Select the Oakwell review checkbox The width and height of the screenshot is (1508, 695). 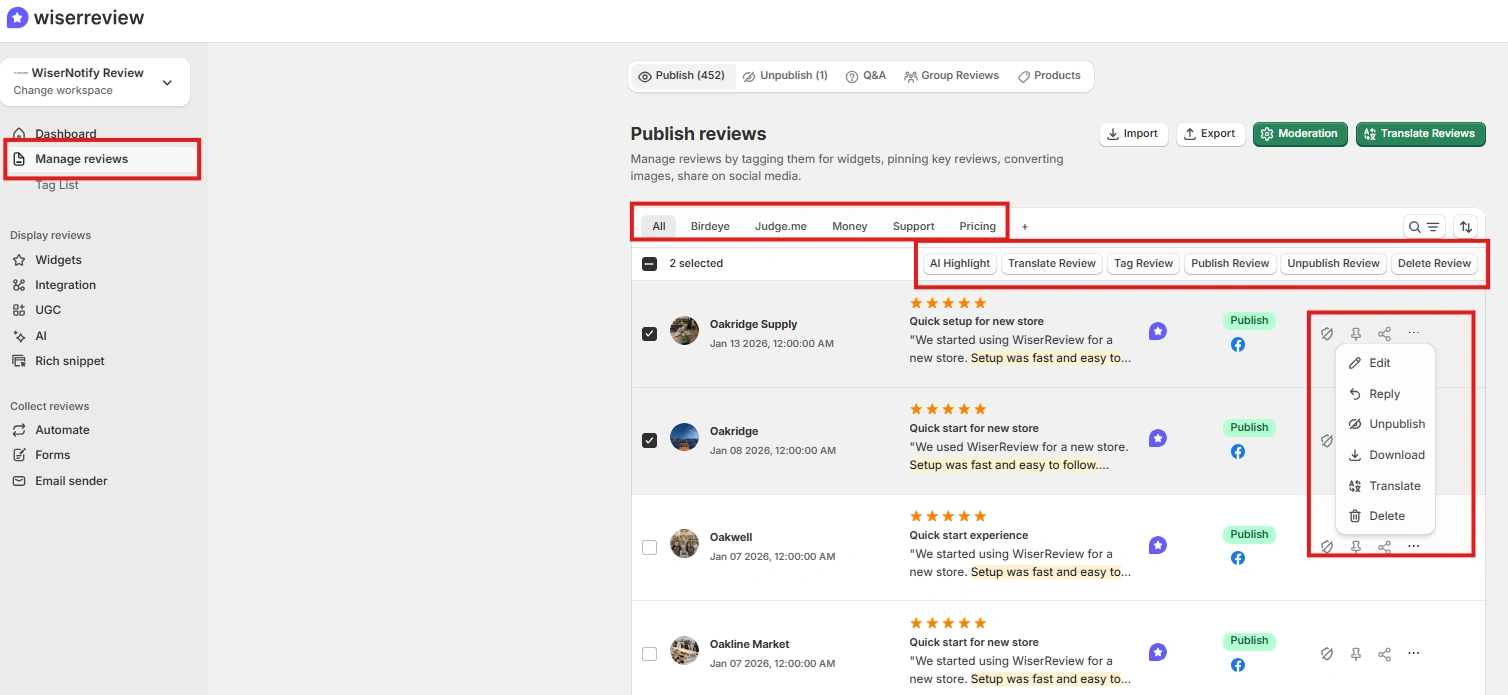(x=649, y=546)
